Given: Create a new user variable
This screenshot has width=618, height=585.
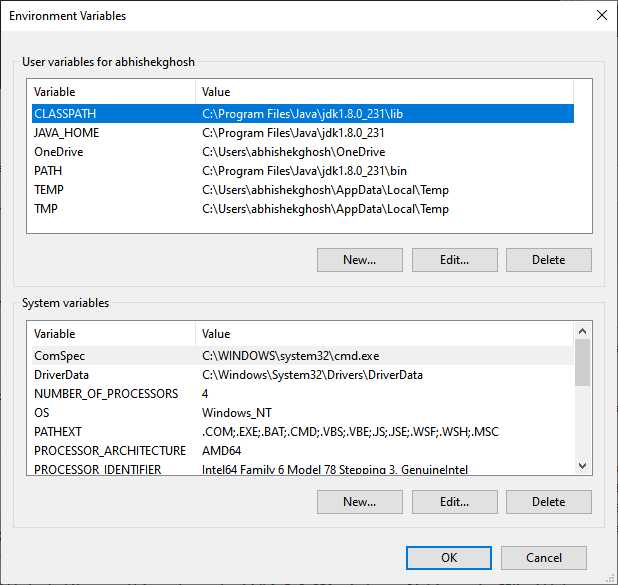Looking at the screenshot, I should pyautogui.click(x=359, y=260).
